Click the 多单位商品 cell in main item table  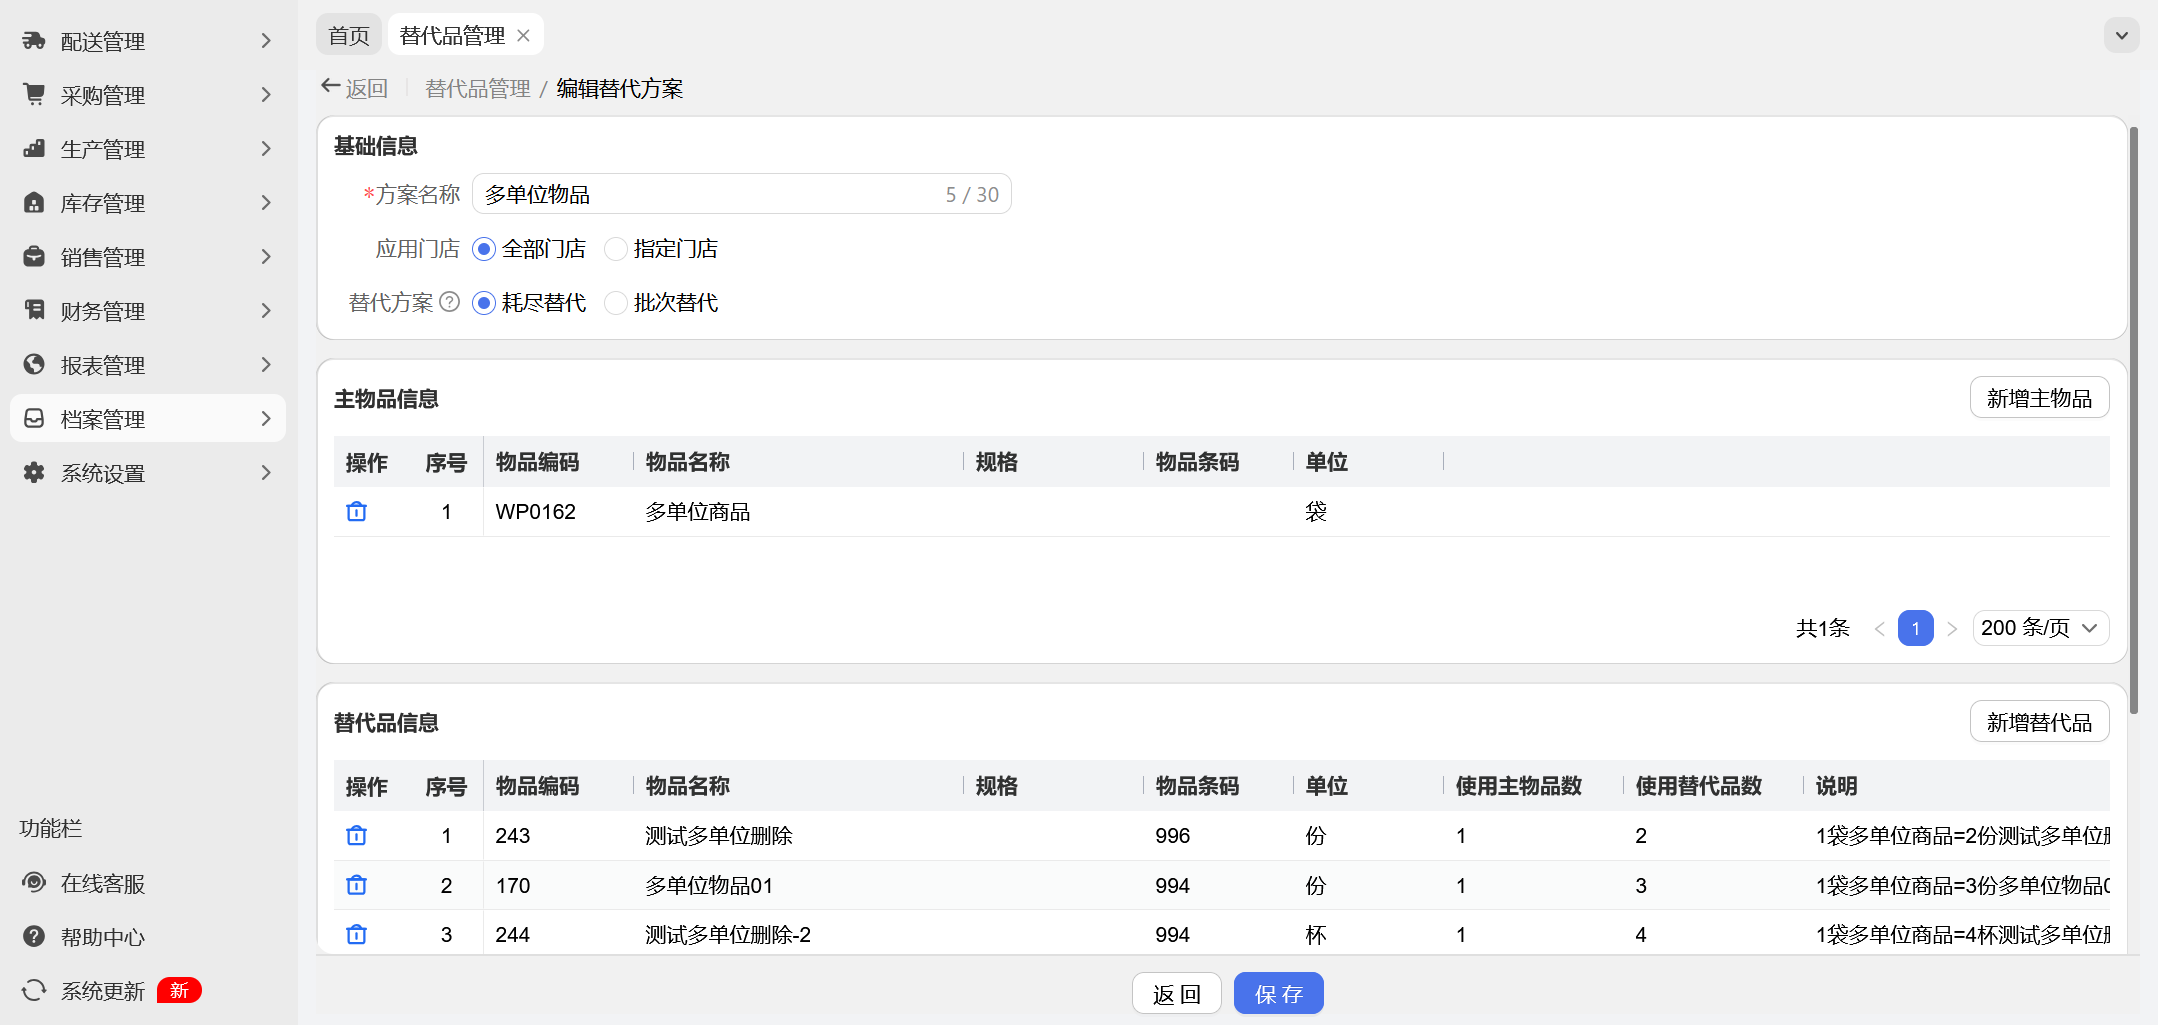698,512
